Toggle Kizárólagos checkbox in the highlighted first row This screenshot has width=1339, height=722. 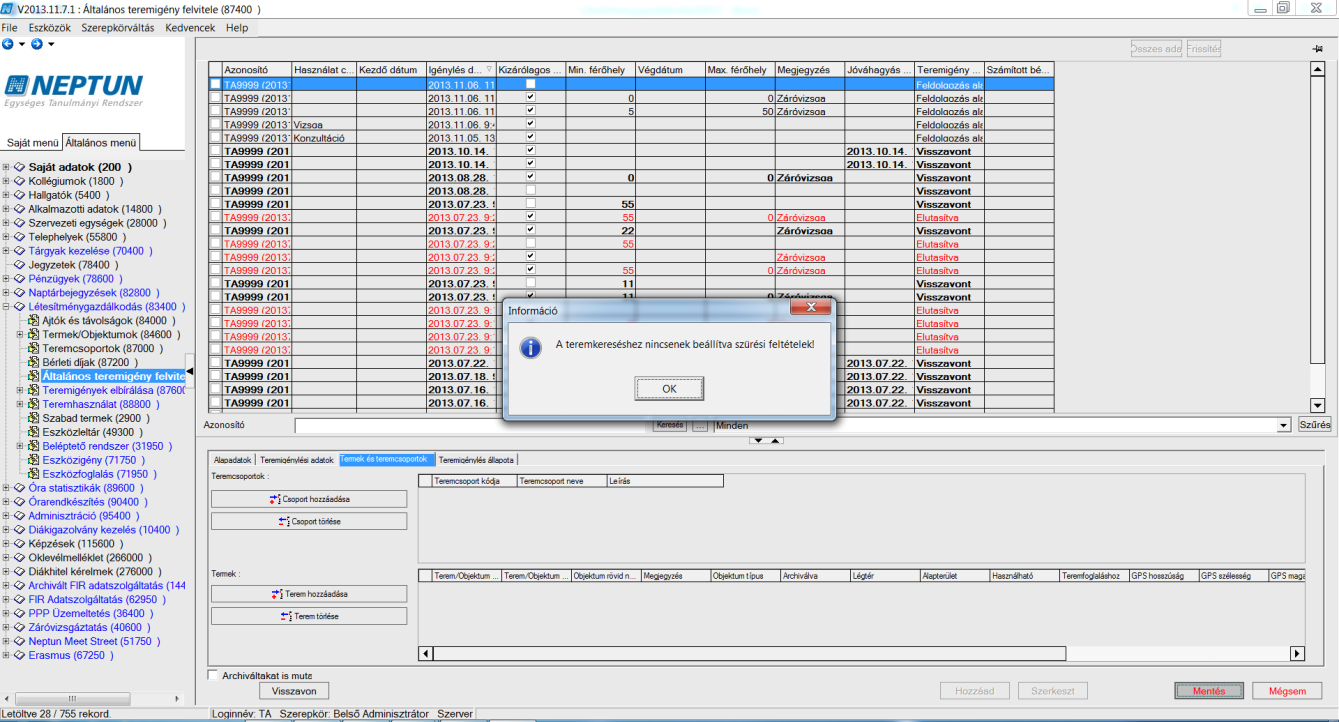pos(531,85)
